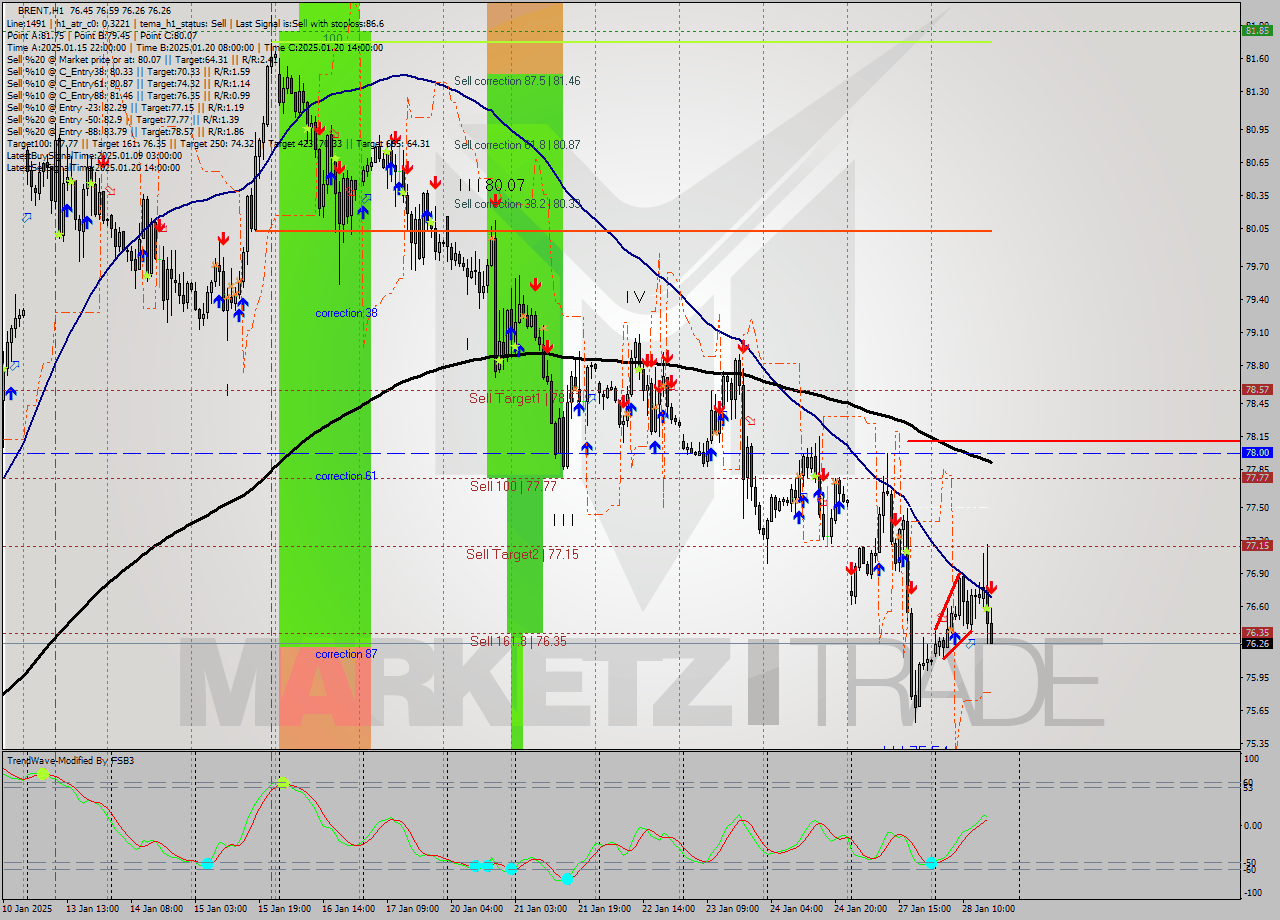Click the '28 Jan 10:00' time axis label
1280x920 pixels.
click(x=988, y=908)
